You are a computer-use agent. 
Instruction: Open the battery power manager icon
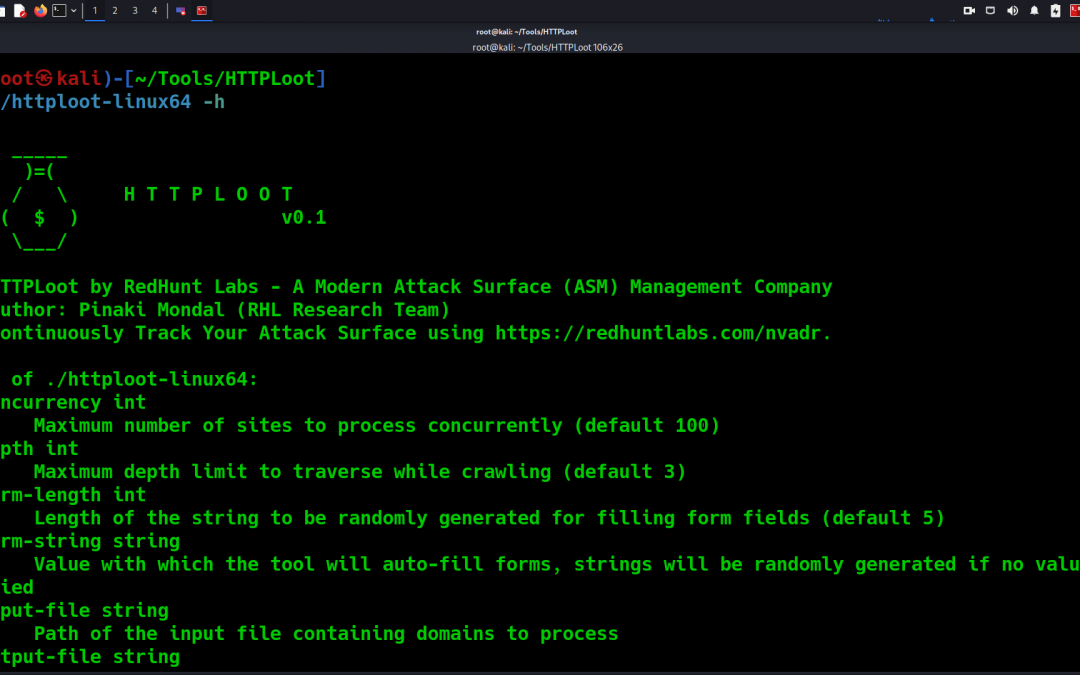click(x=1055, y=10)
